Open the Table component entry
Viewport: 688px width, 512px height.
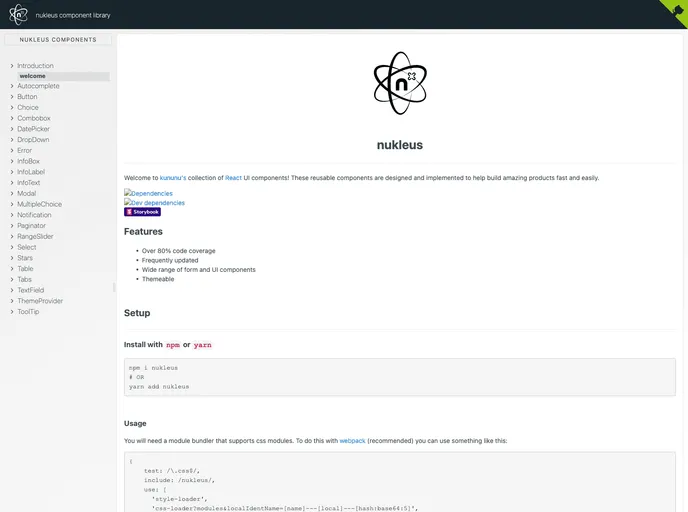(25, 269)
